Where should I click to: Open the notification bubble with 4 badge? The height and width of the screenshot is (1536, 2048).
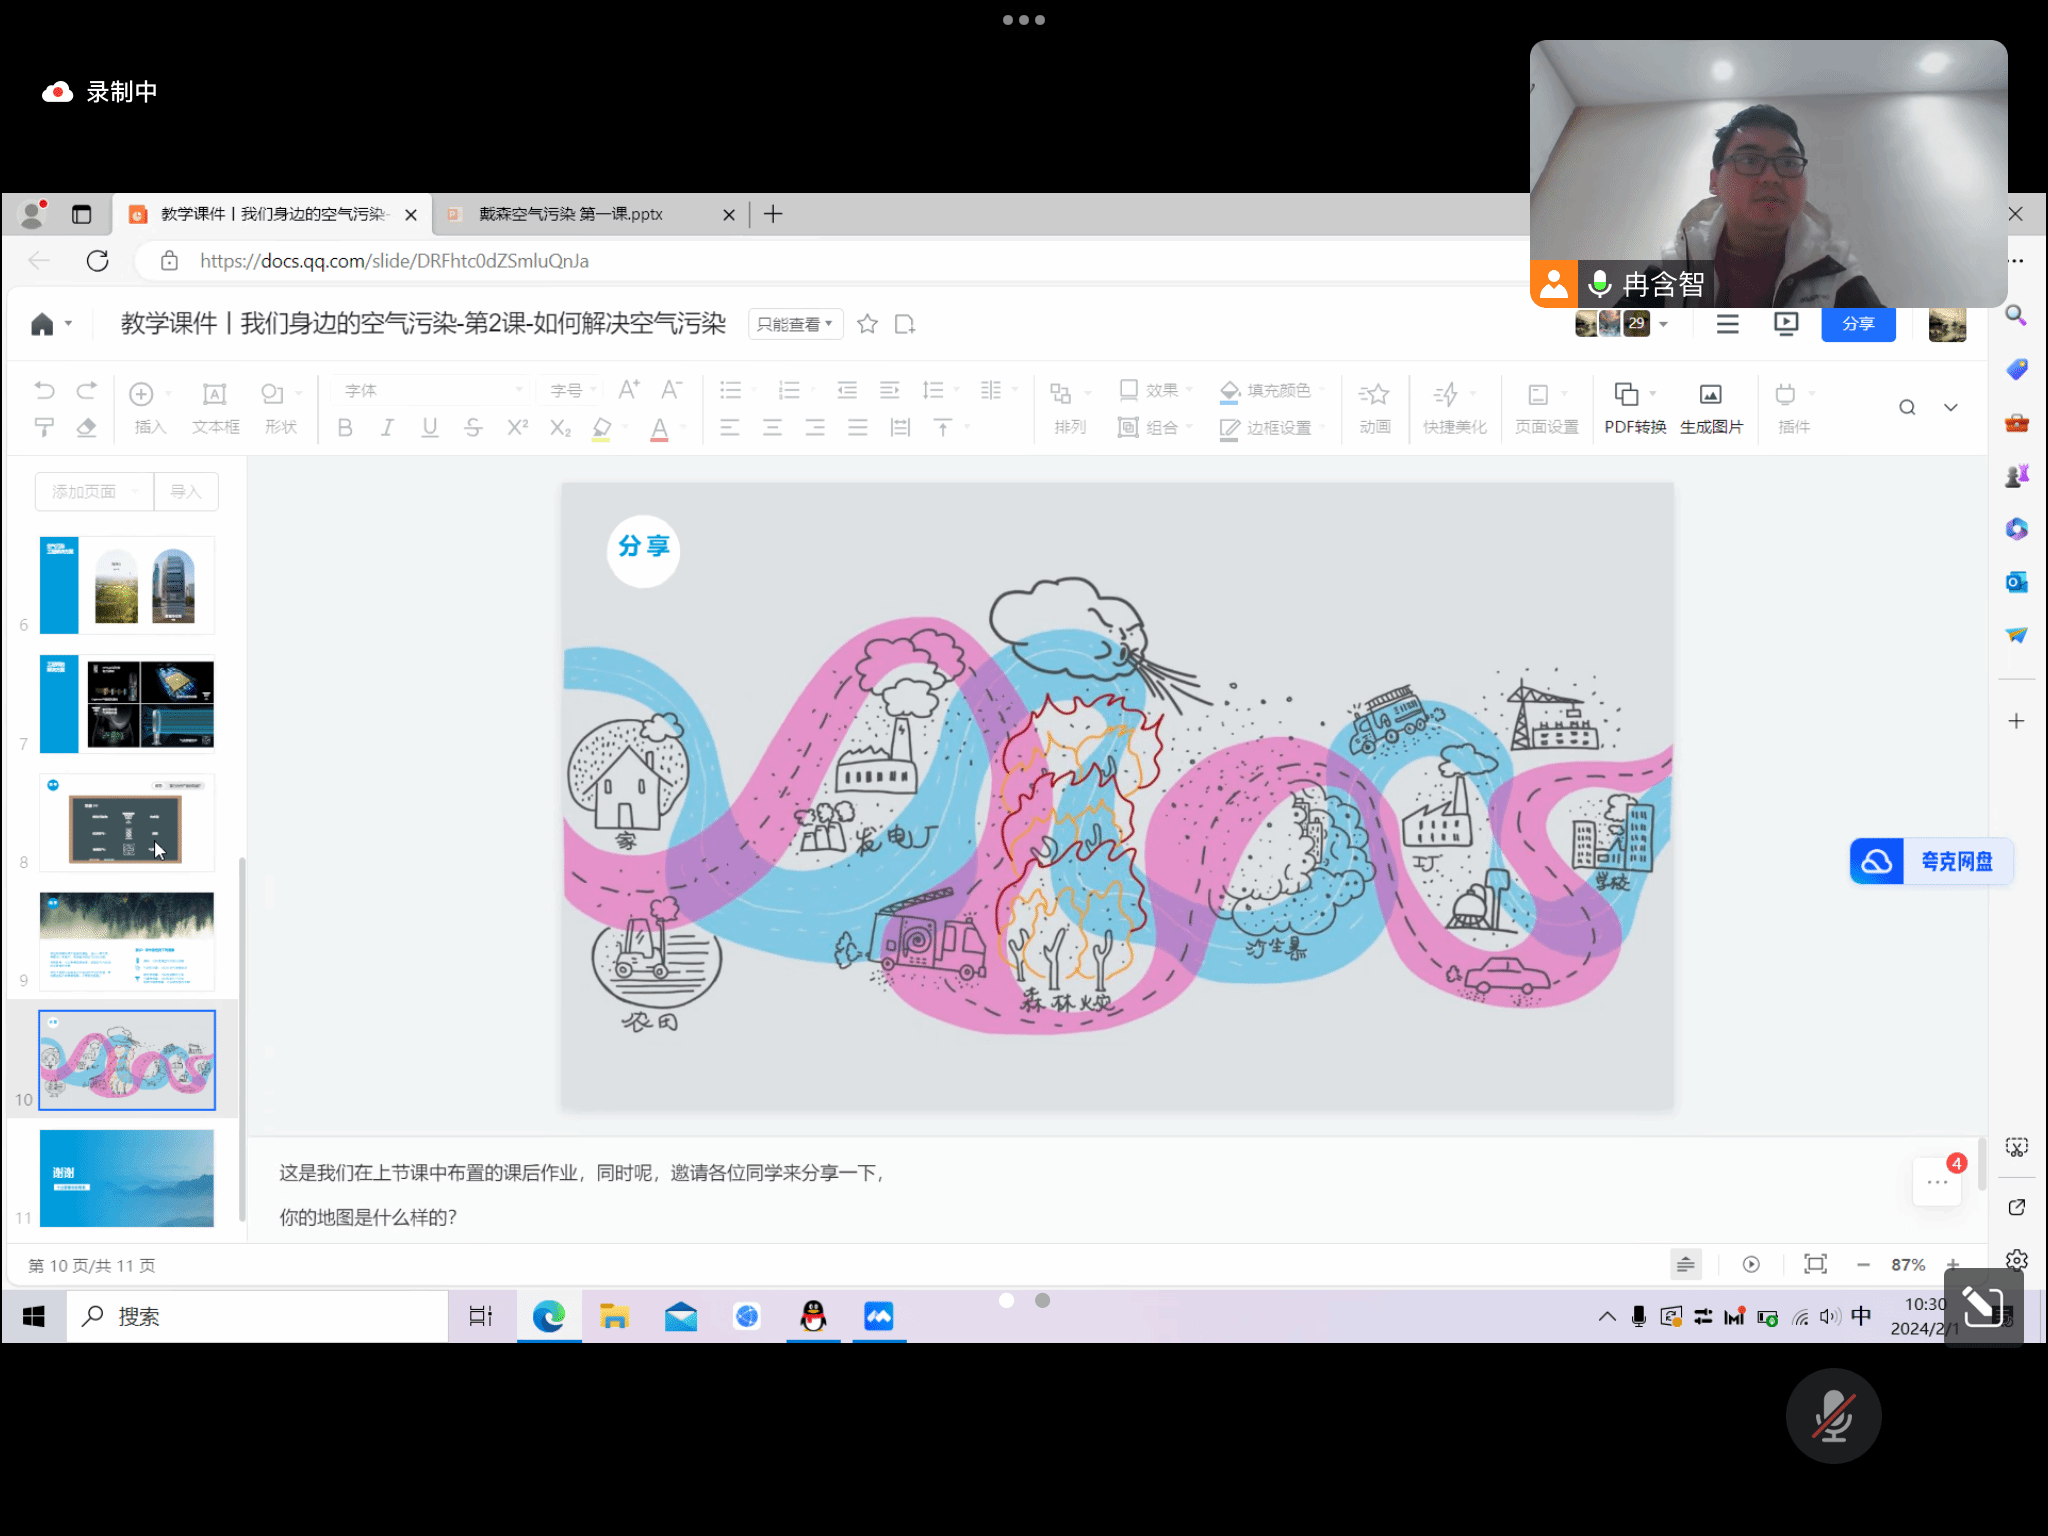tap(1937, 1181)
